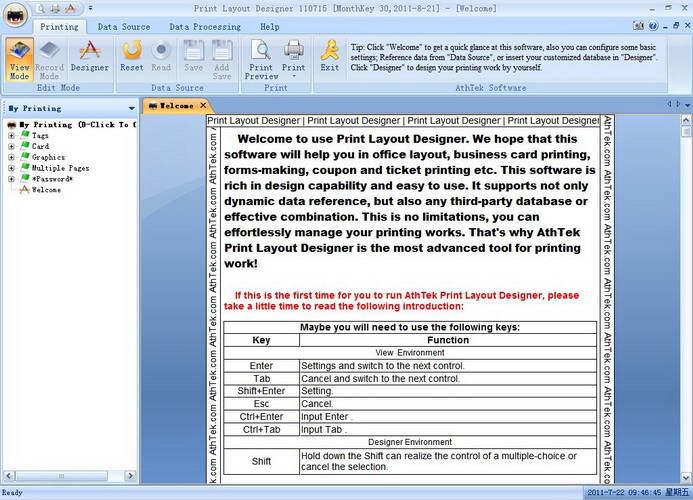Open the quick access toolbar customize arrow
Screen dimensions: 693x500
[x=90, y=8]
